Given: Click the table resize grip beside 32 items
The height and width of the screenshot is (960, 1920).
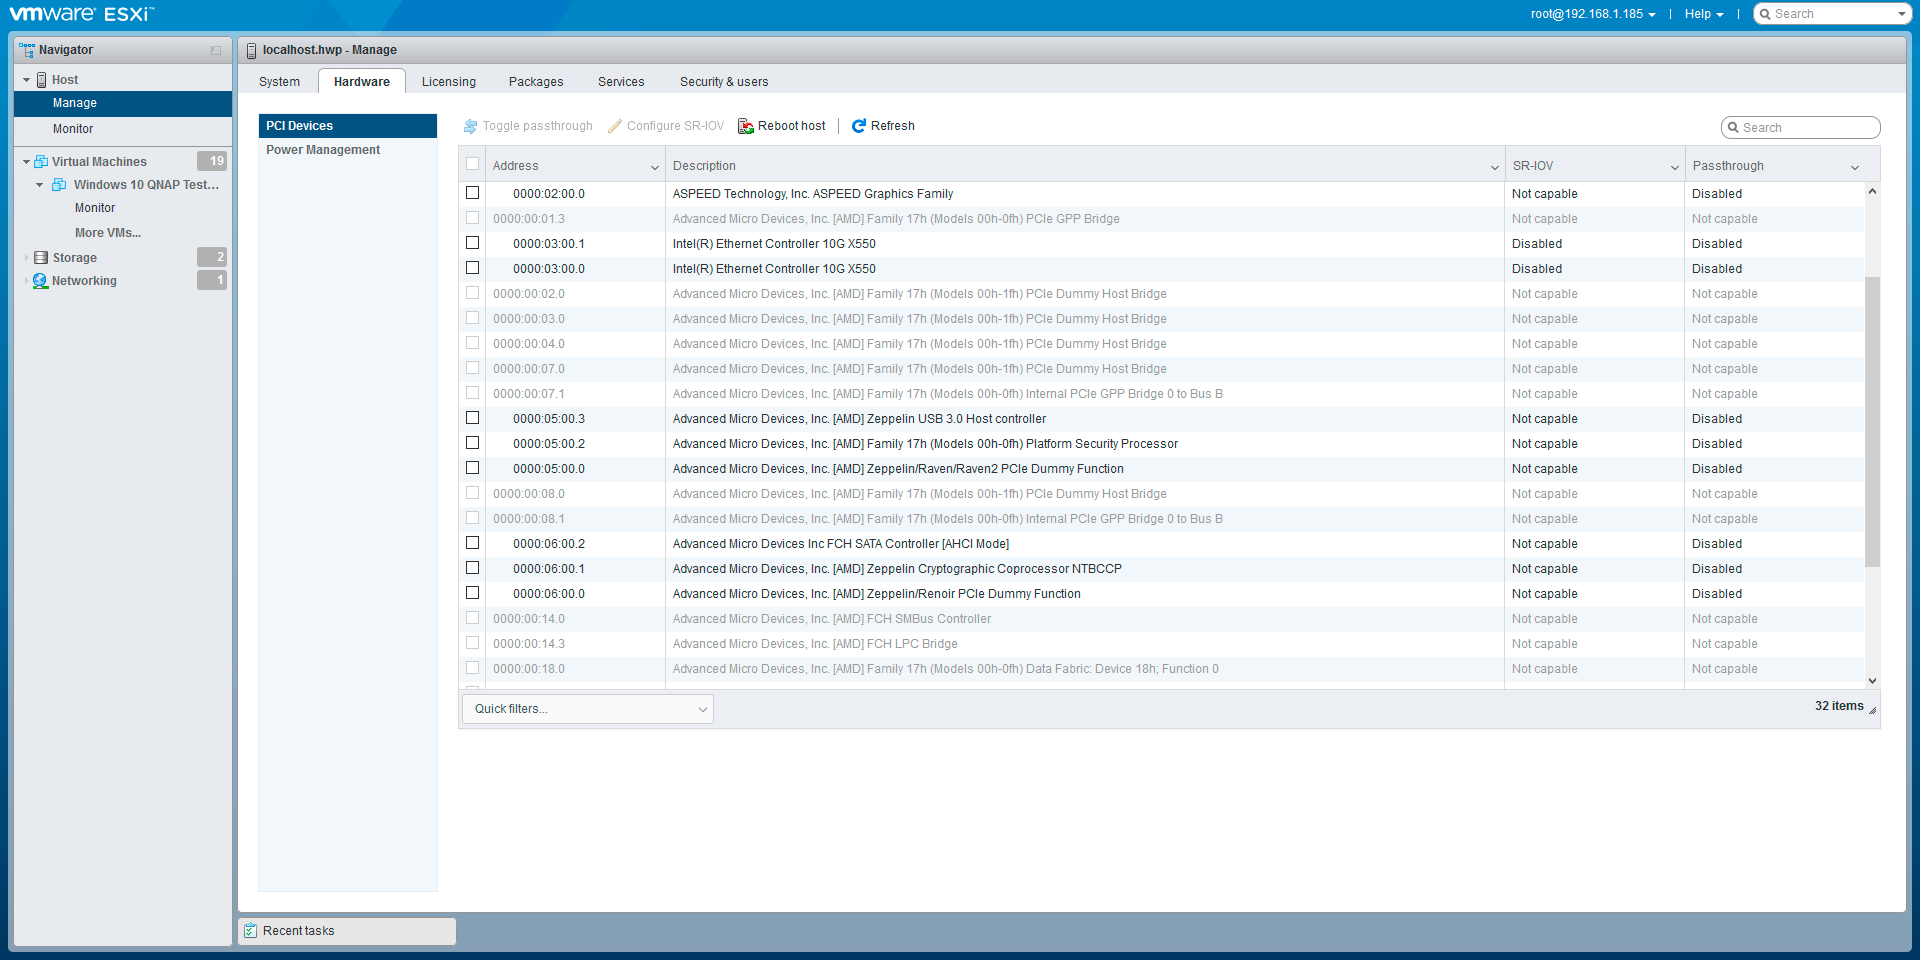Looking at the screenshot, I should (1872, 709).
